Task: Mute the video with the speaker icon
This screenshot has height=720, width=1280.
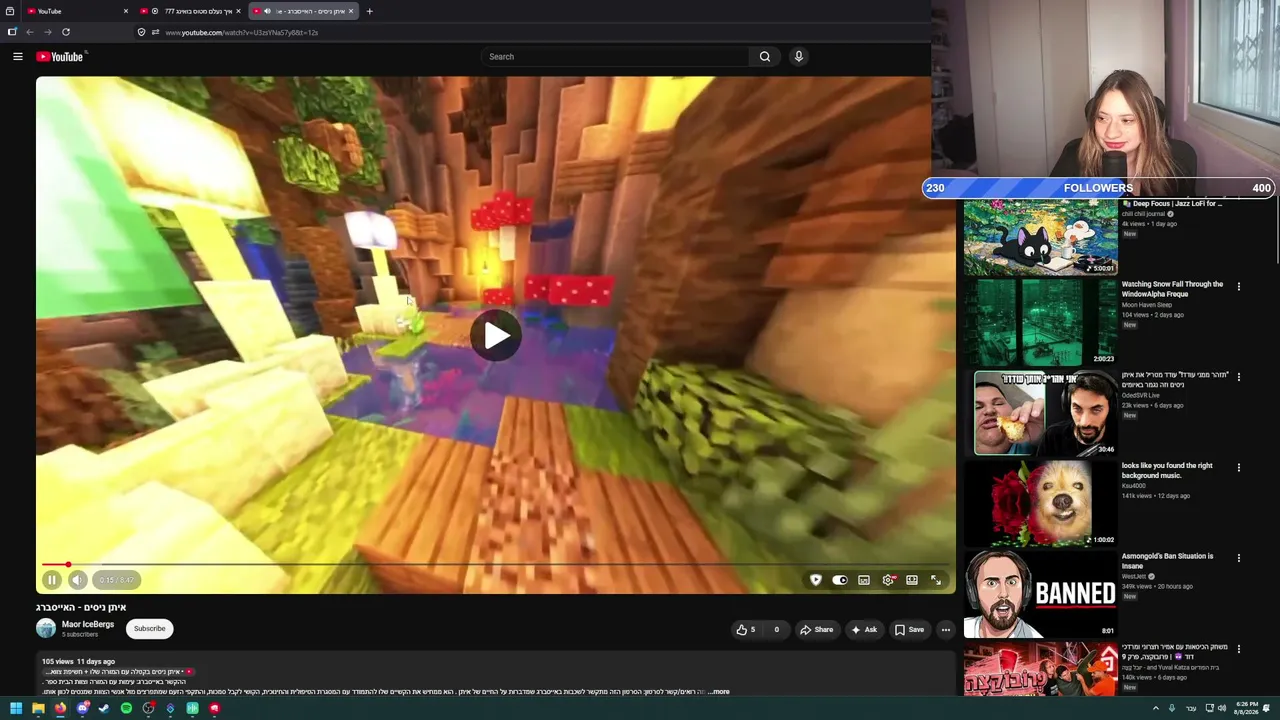Action: (x=78, y=580)
